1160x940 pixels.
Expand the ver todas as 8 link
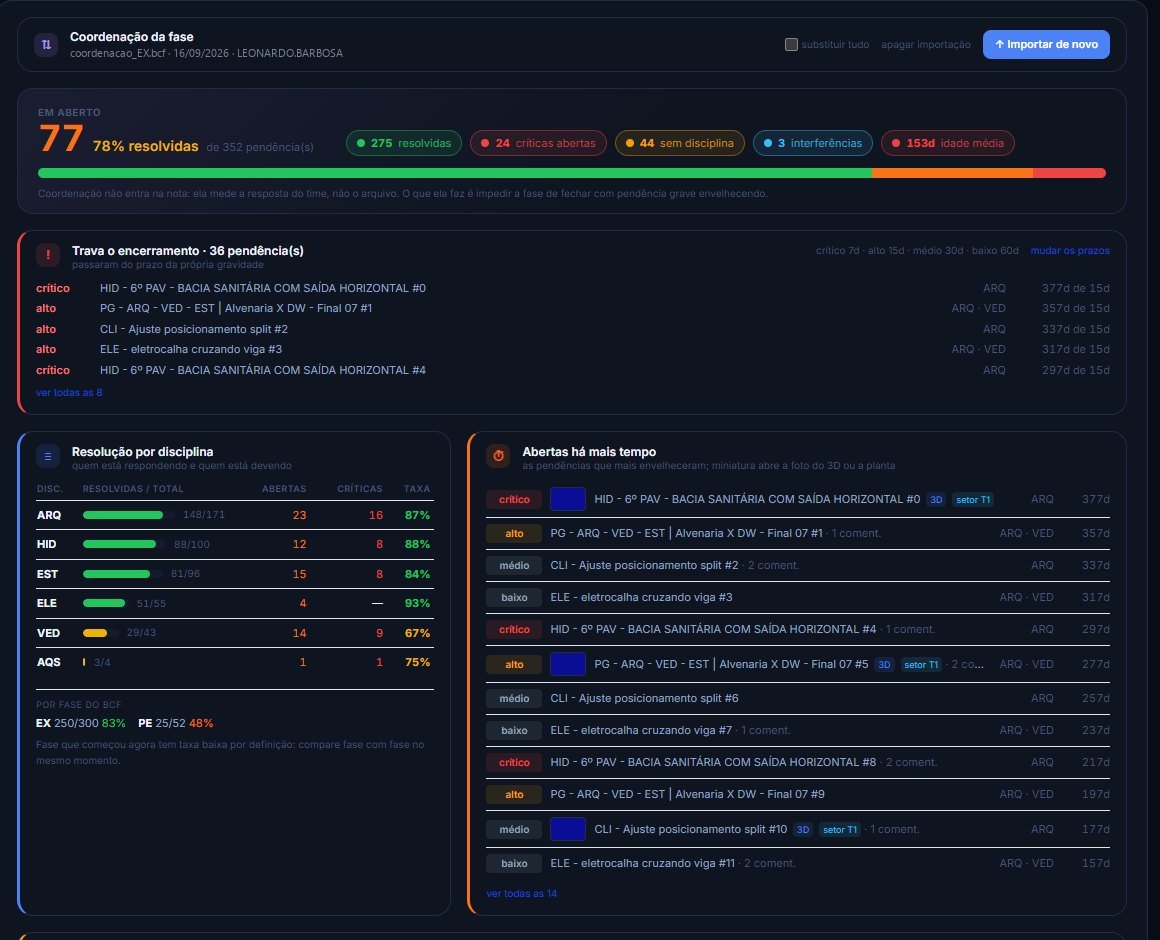pos(69,393)
